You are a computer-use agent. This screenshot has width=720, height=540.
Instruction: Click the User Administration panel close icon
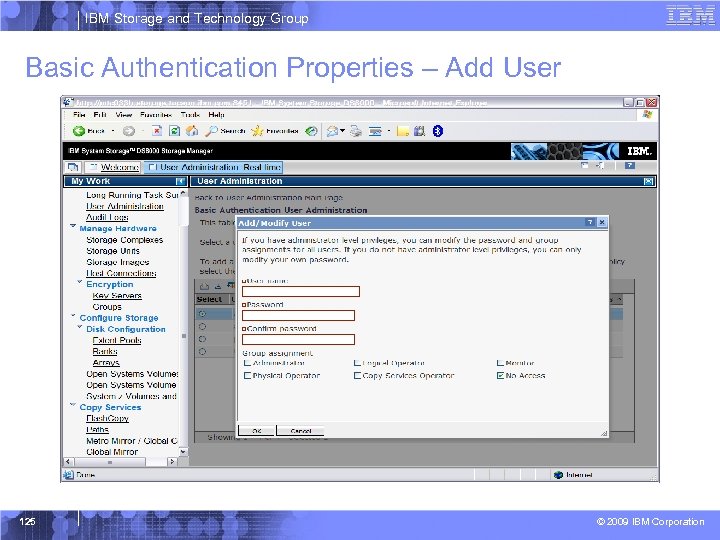[x=648, y=181]
